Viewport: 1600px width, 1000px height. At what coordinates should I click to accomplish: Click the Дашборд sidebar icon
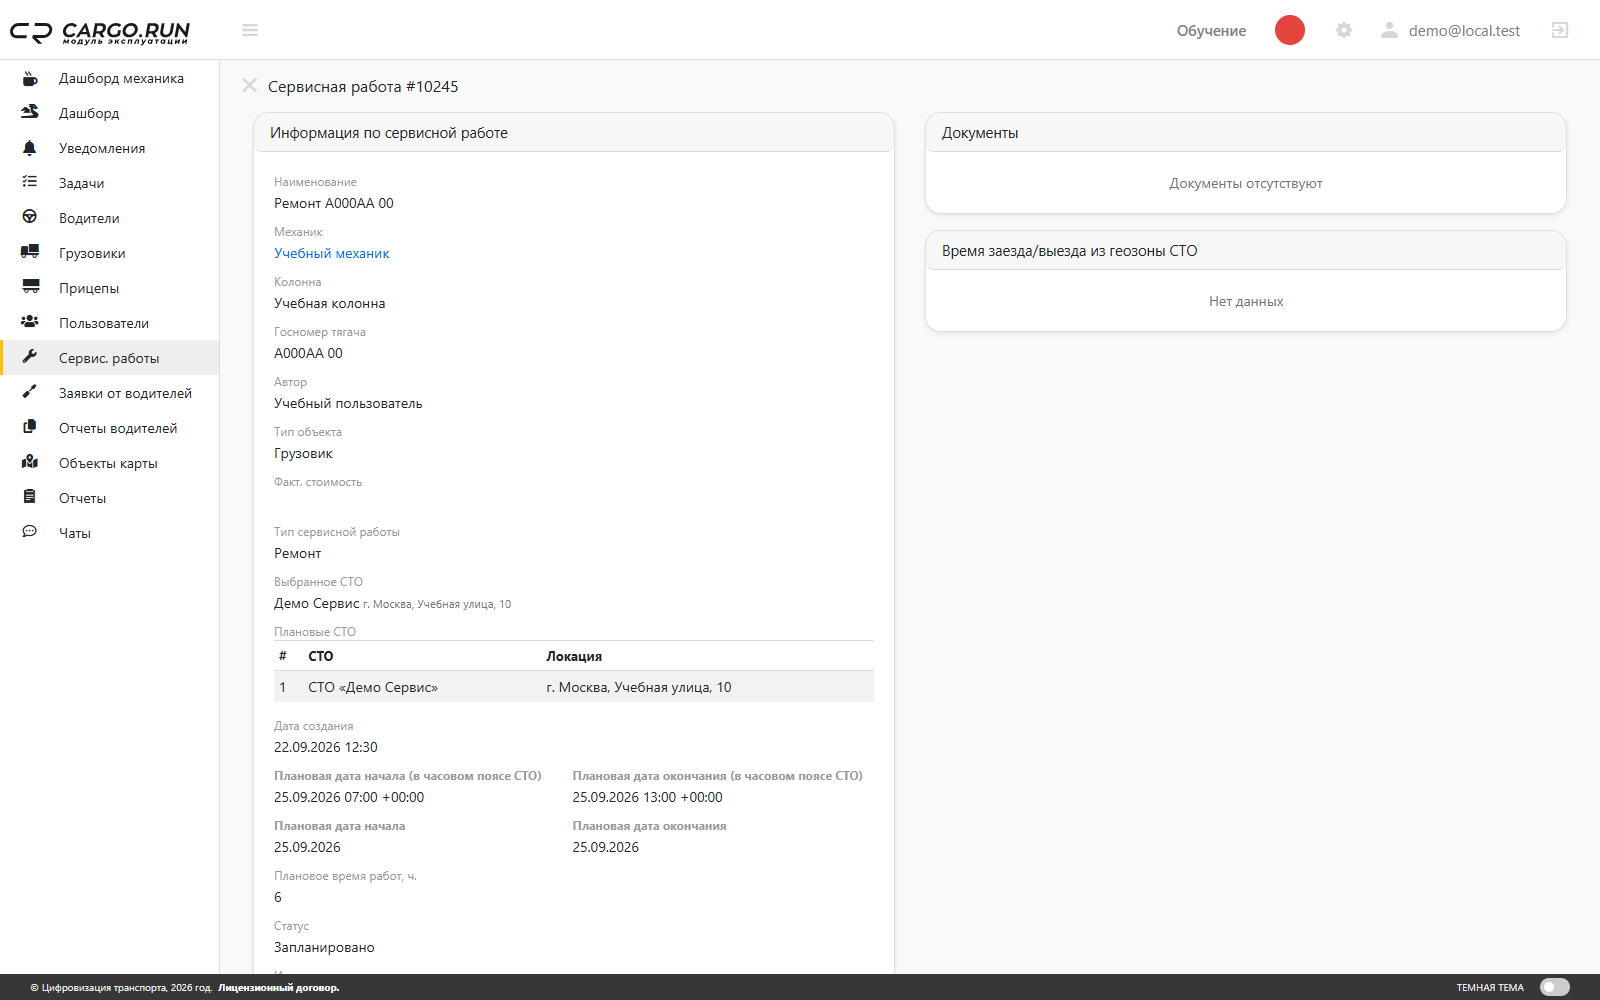coord(30,113)
